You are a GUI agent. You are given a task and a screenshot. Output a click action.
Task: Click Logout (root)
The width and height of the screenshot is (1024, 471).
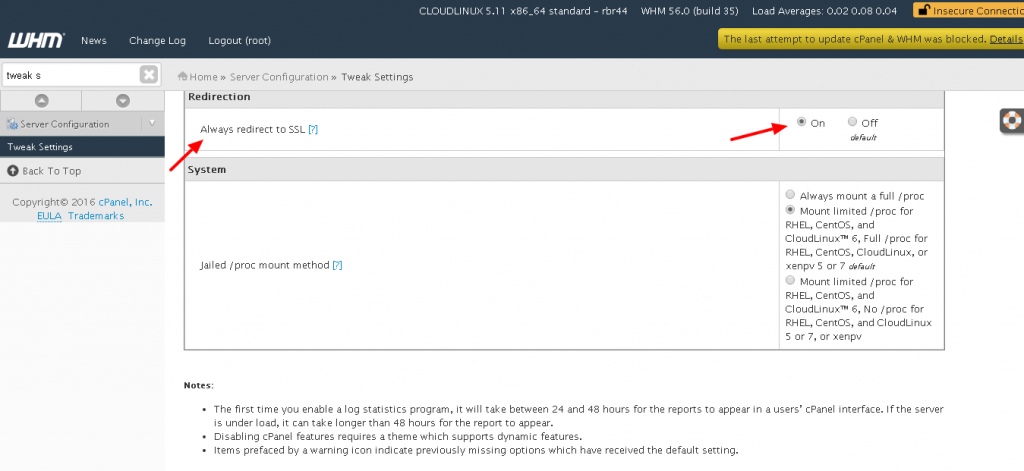click(x=239, y=41)
